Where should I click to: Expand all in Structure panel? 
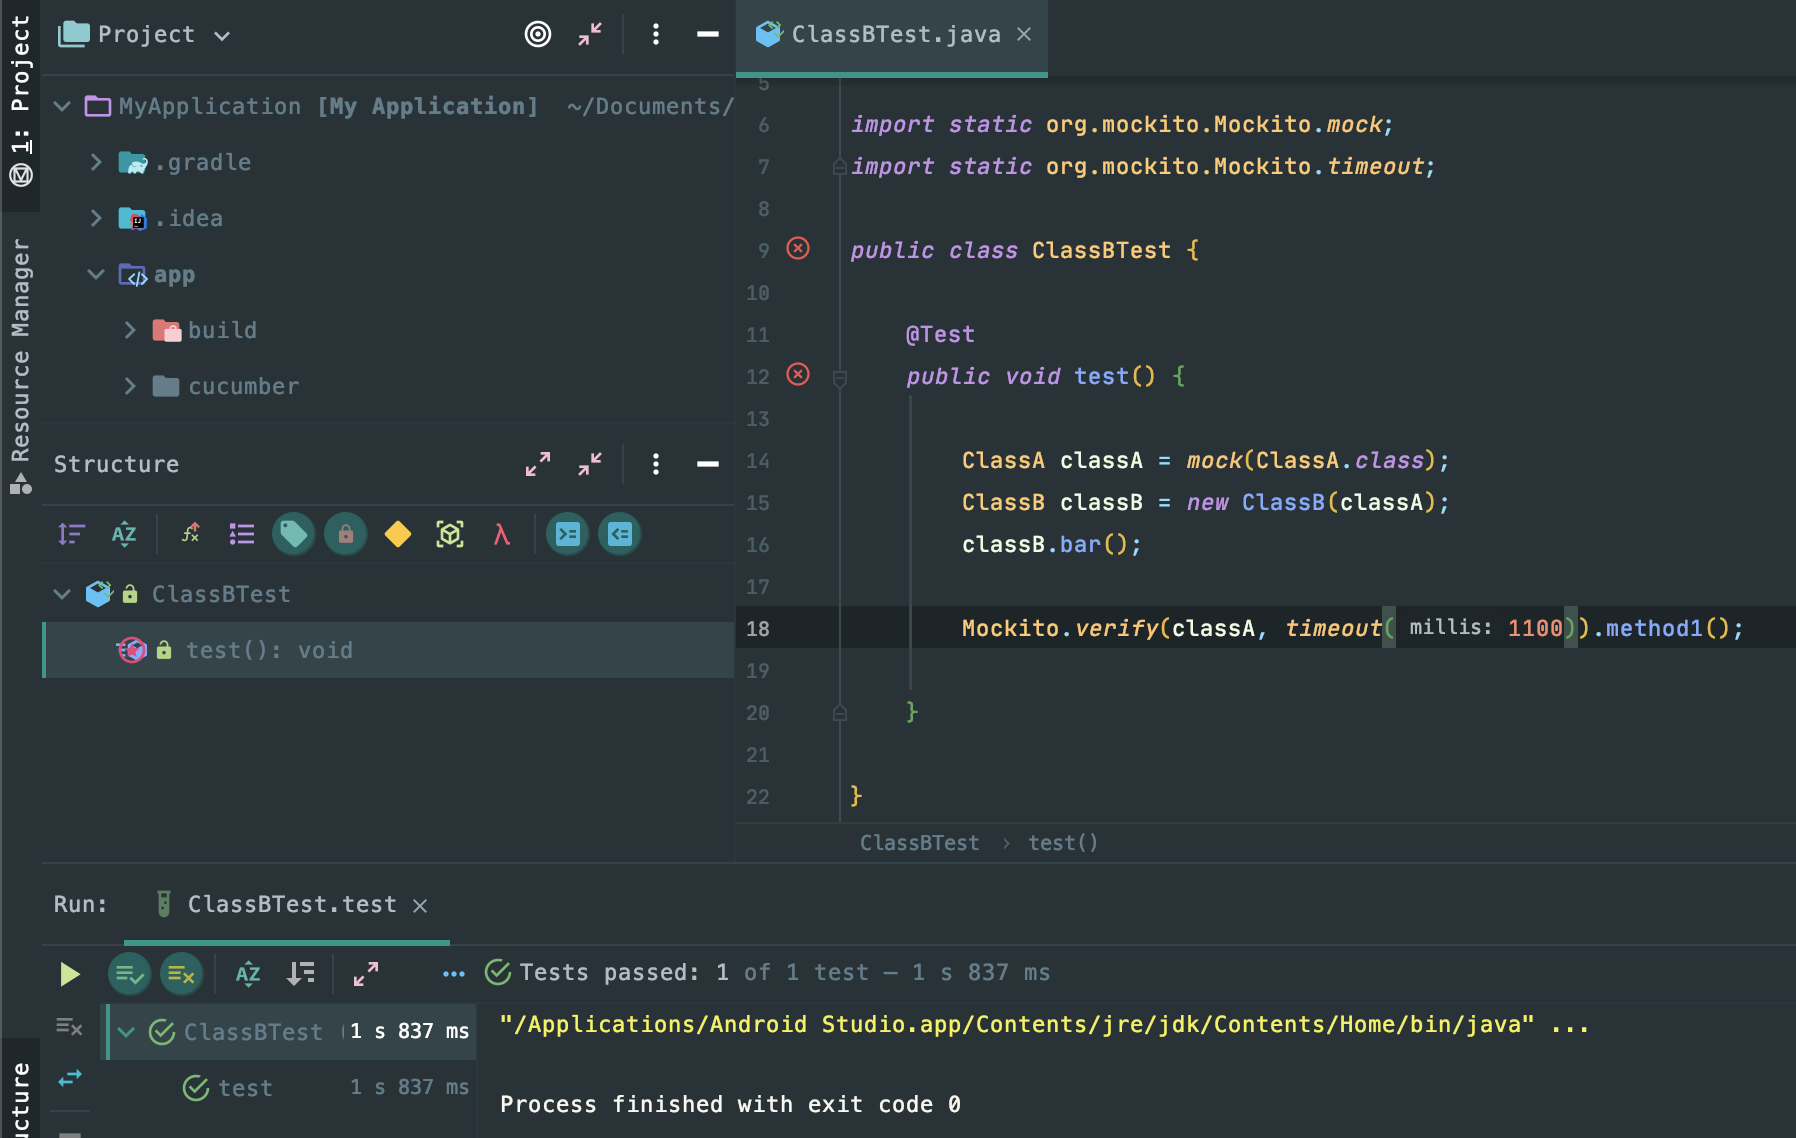538,464
